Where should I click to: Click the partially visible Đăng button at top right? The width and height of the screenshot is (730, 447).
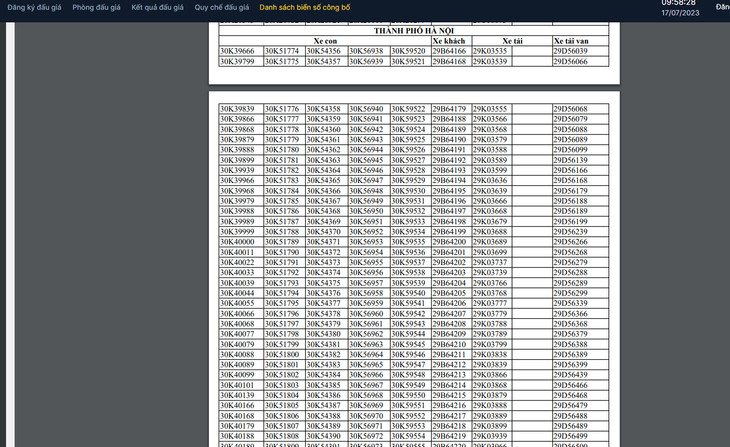[x=722, y=7]
